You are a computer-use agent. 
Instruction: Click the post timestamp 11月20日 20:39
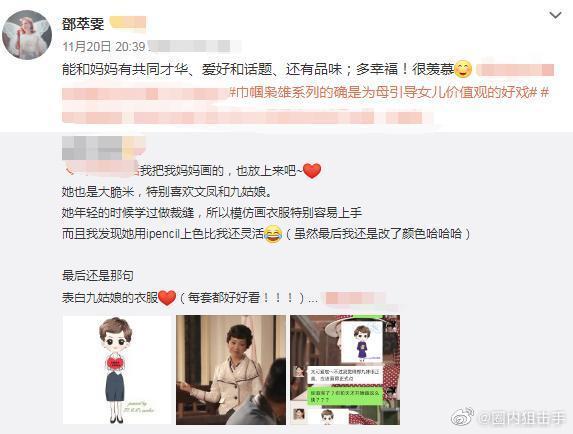tap(104, 47)
